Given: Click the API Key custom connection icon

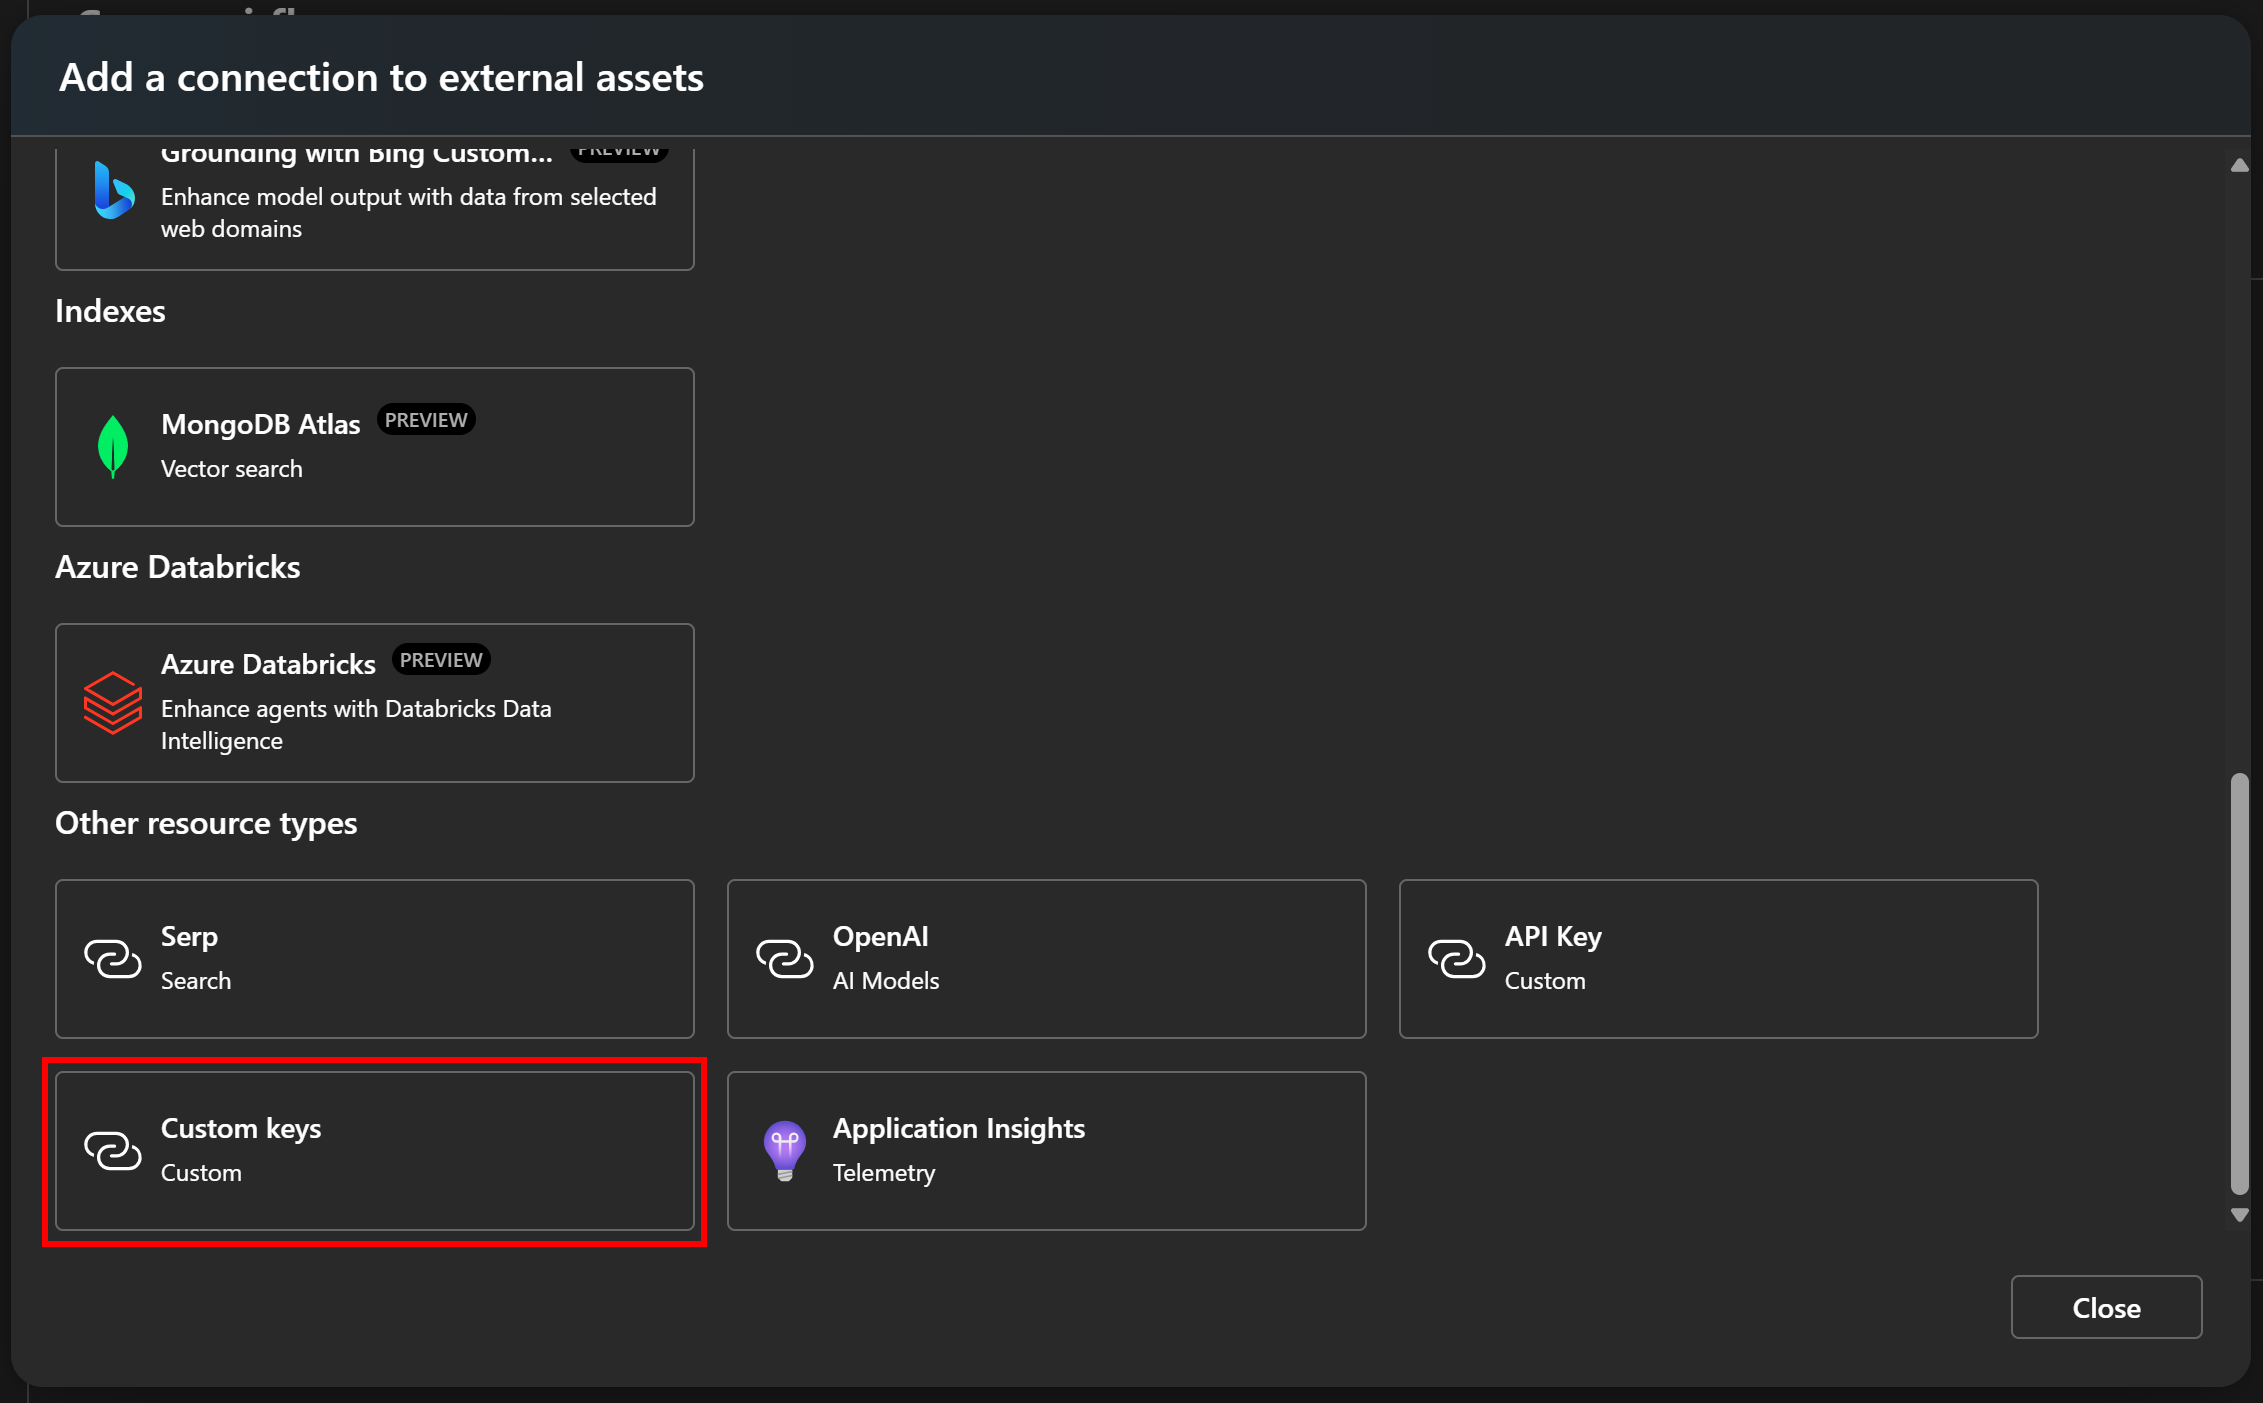Looking at the screenshot, I should pos(1458,957).
